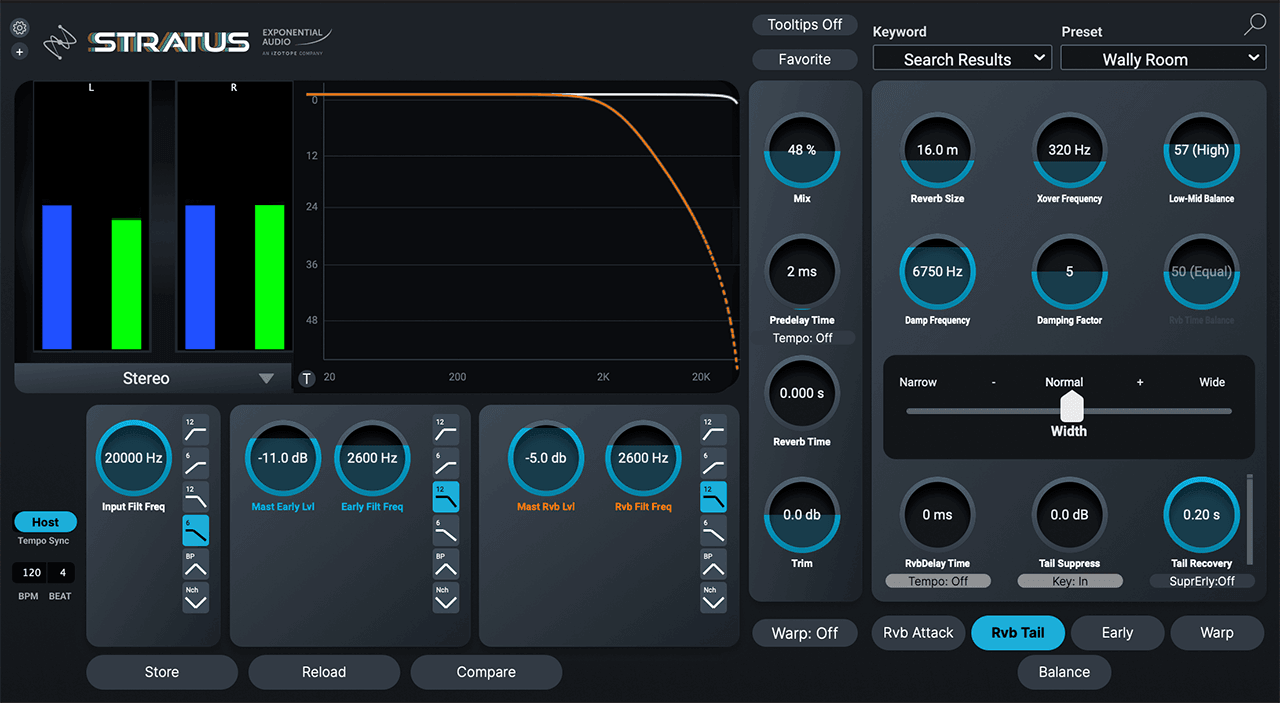Click the Reverb Time knob
1280x703 pixels.
(802, 393)
